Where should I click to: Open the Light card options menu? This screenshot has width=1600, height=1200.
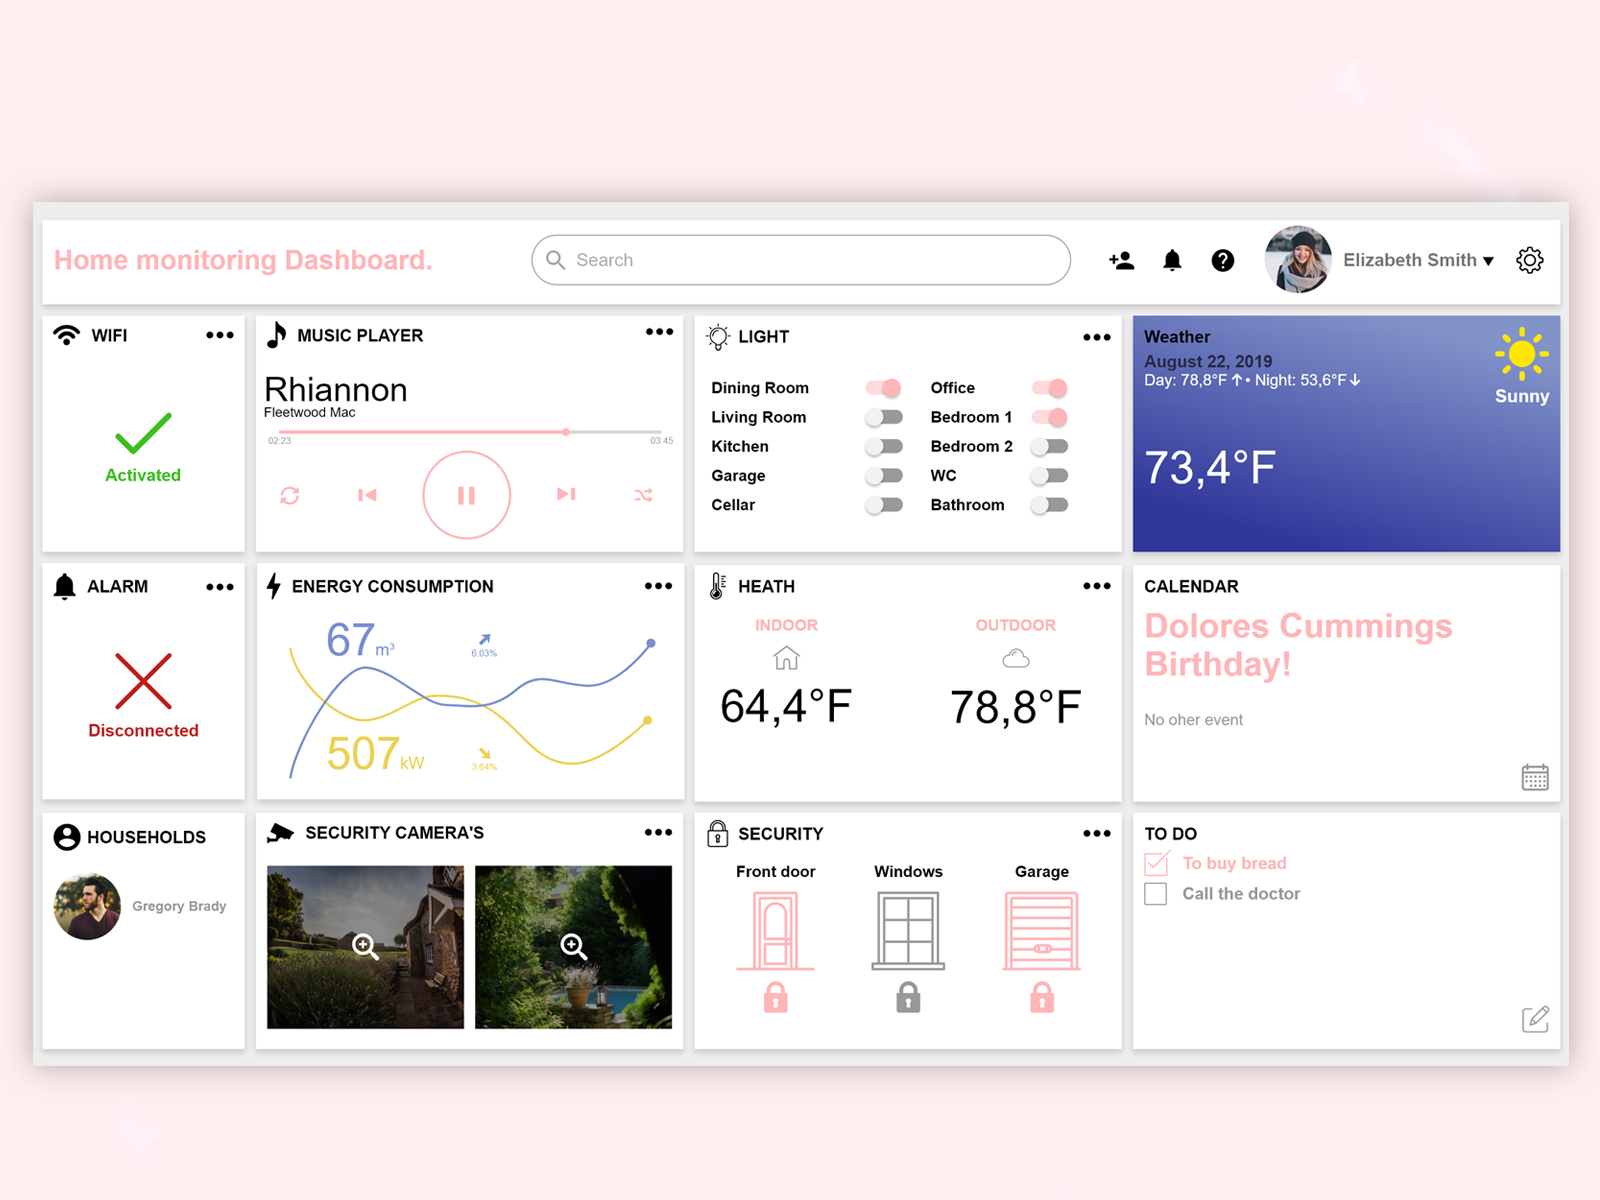click(1097, 337)
